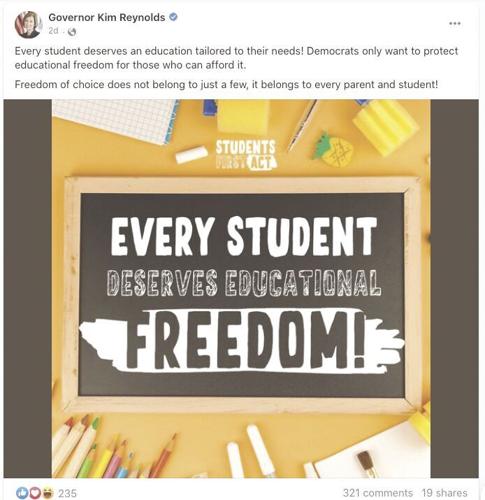Click the post text about educational freedom

coord(236,58)
